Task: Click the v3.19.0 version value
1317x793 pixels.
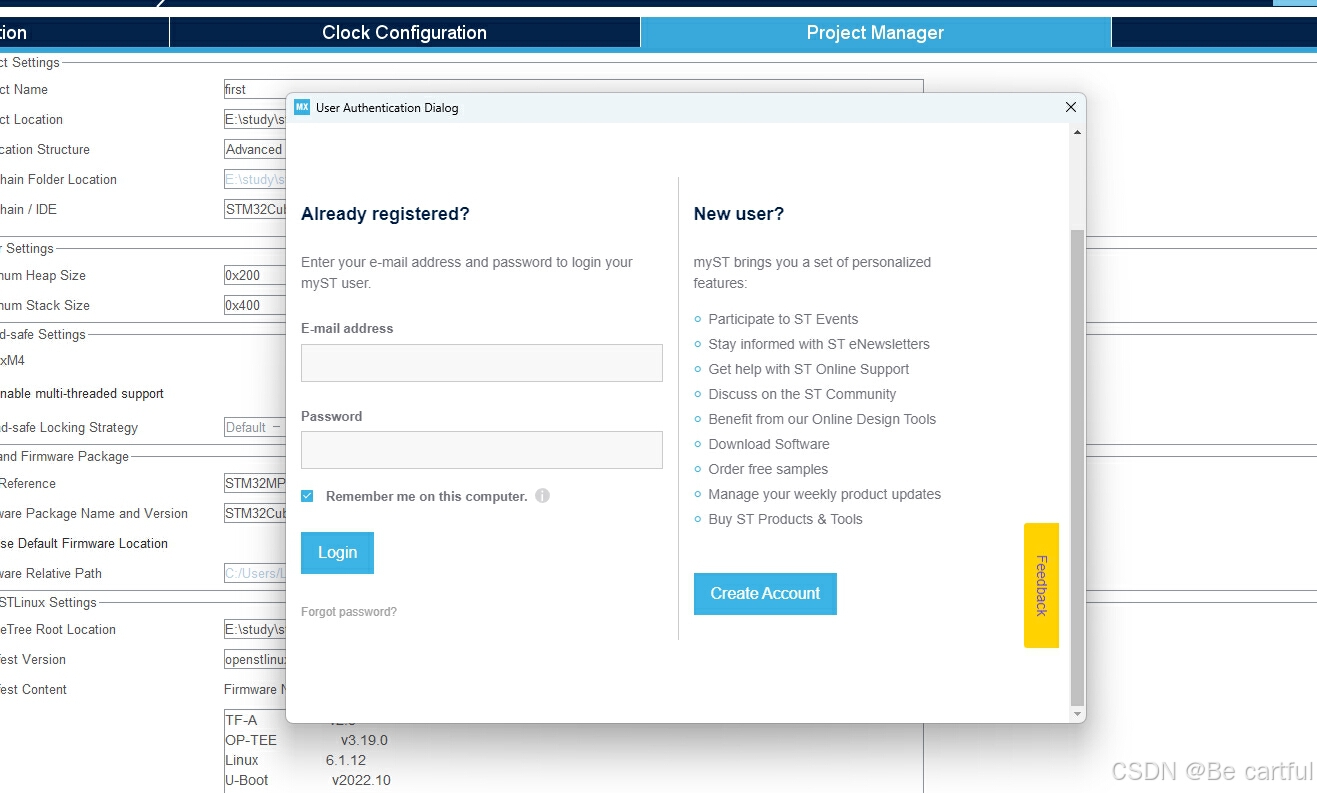Action: click(364, 740)
